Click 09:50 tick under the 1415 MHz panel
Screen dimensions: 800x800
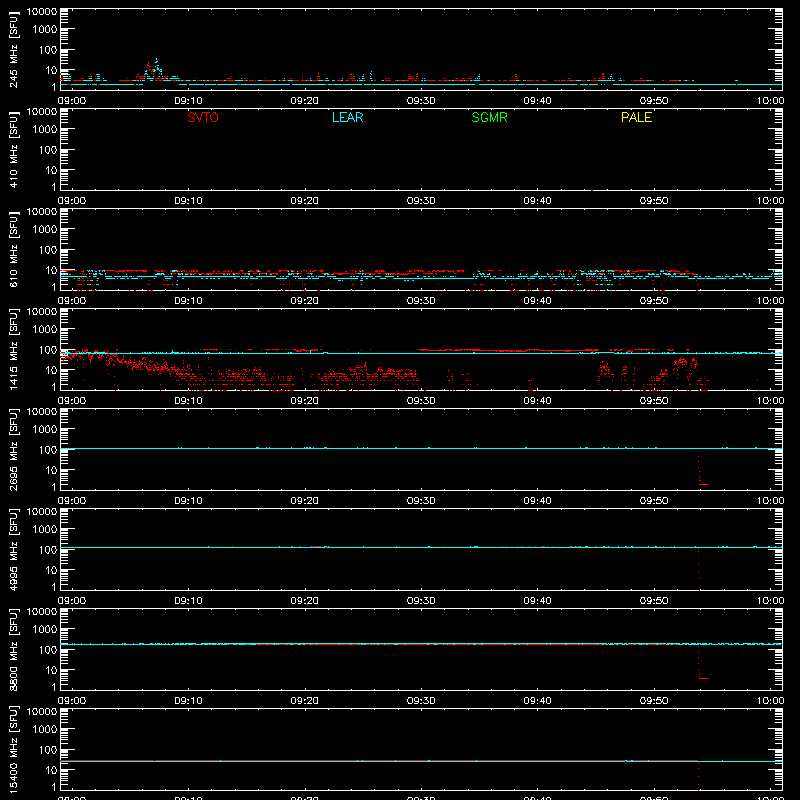coord(654,401)
